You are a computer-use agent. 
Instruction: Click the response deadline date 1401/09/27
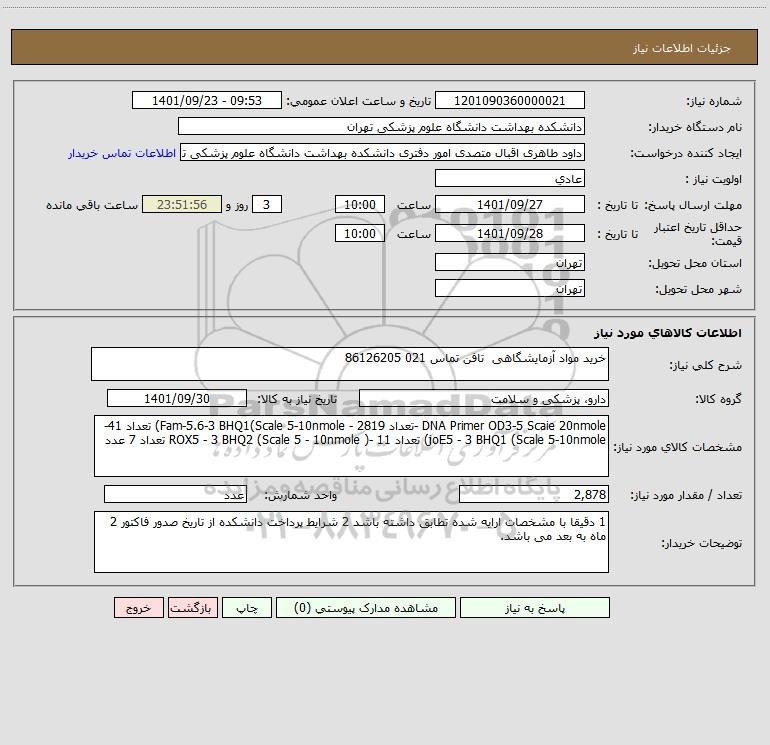coord(510,204)
